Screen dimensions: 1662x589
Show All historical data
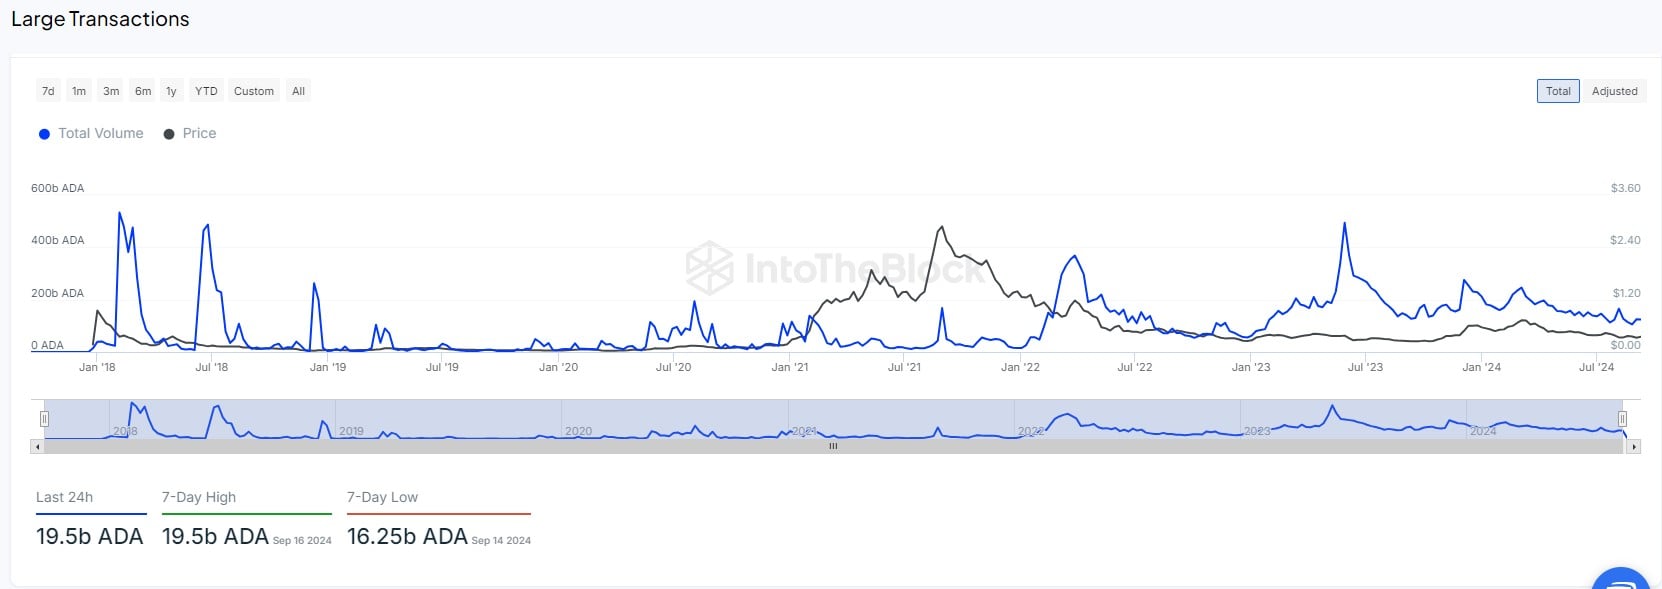tap(298, 91)
